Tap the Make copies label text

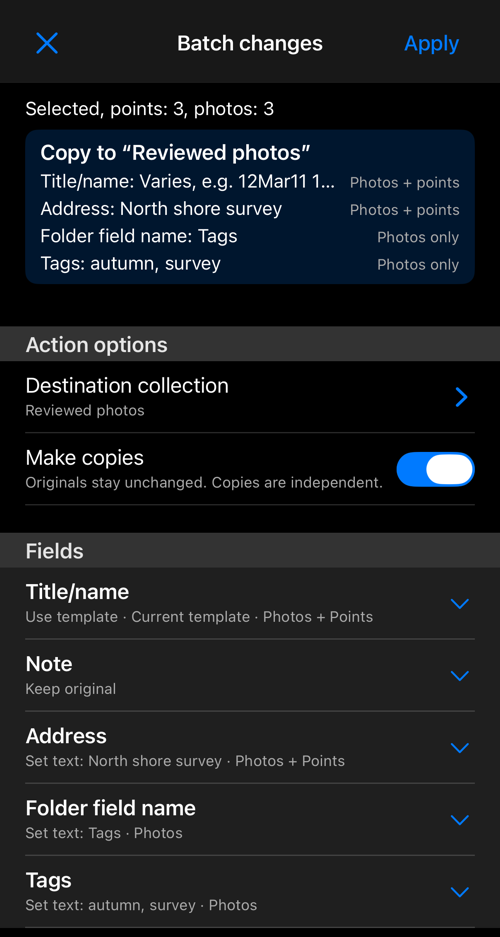click(85, 458)
